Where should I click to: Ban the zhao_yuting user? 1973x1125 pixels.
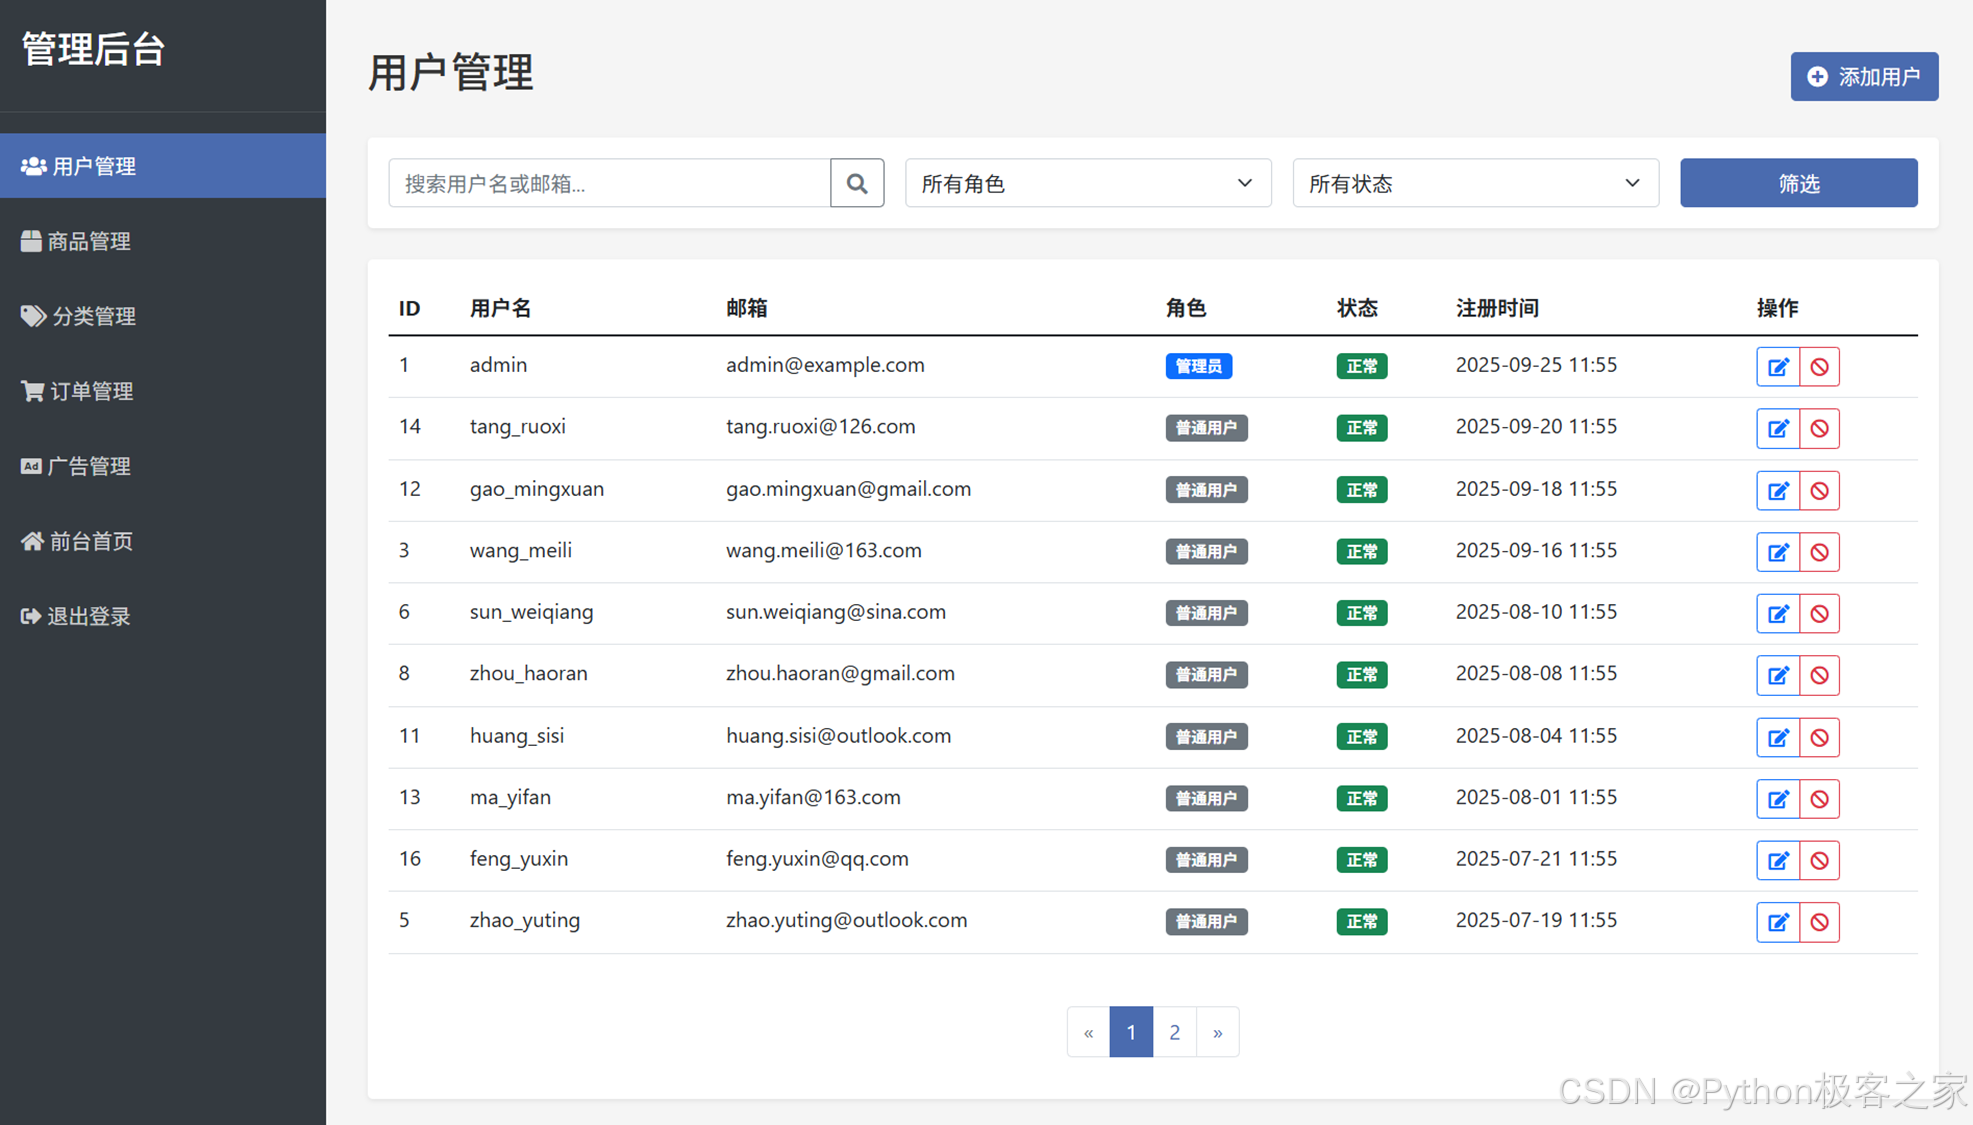coord(1819,922)
